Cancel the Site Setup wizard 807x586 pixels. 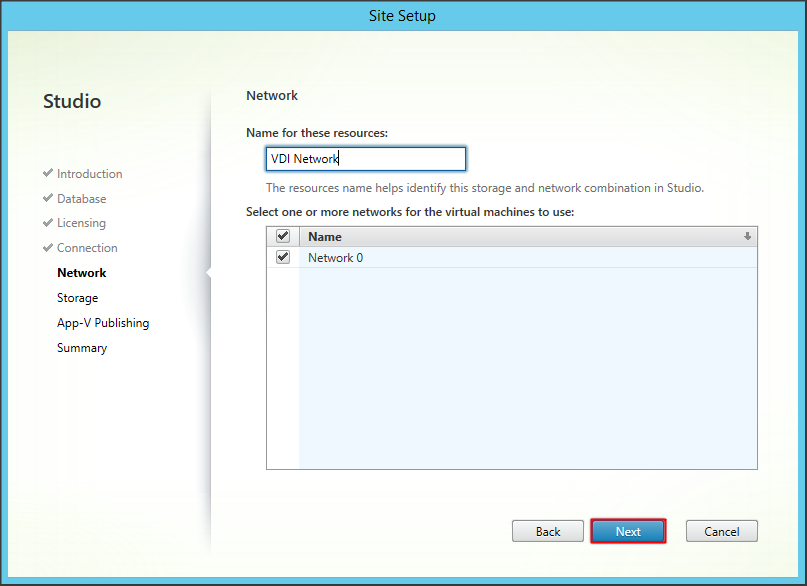pos(720,531)
